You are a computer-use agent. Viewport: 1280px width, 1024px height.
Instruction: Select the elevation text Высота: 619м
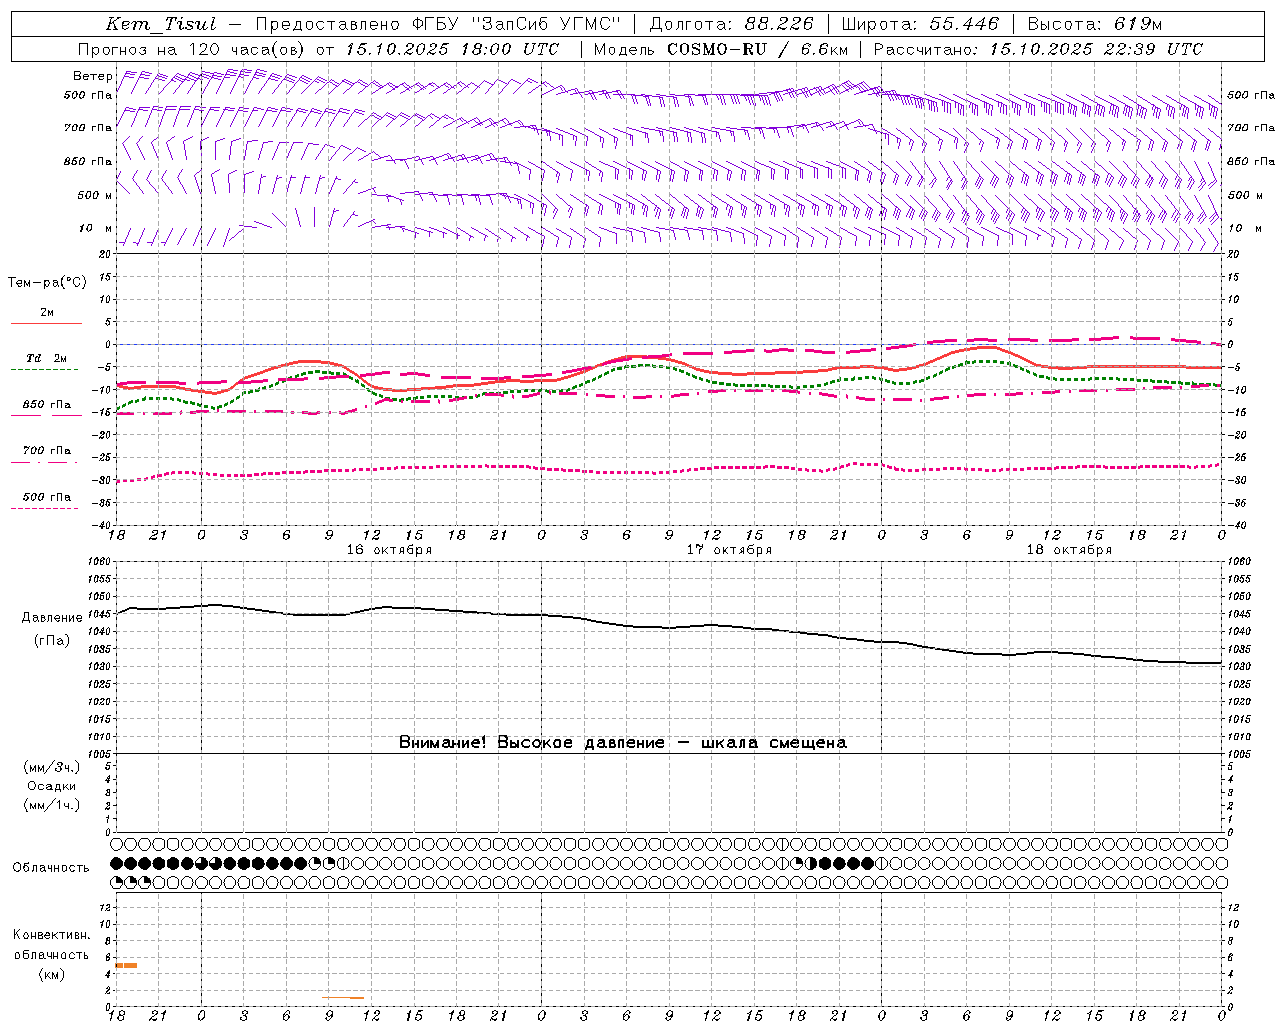[x=1095, y=24]
